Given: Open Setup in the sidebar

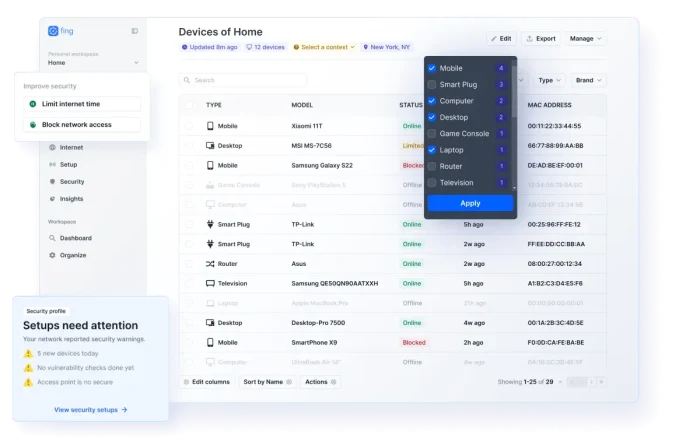Looking at the screenshot, I should point(68,164).
